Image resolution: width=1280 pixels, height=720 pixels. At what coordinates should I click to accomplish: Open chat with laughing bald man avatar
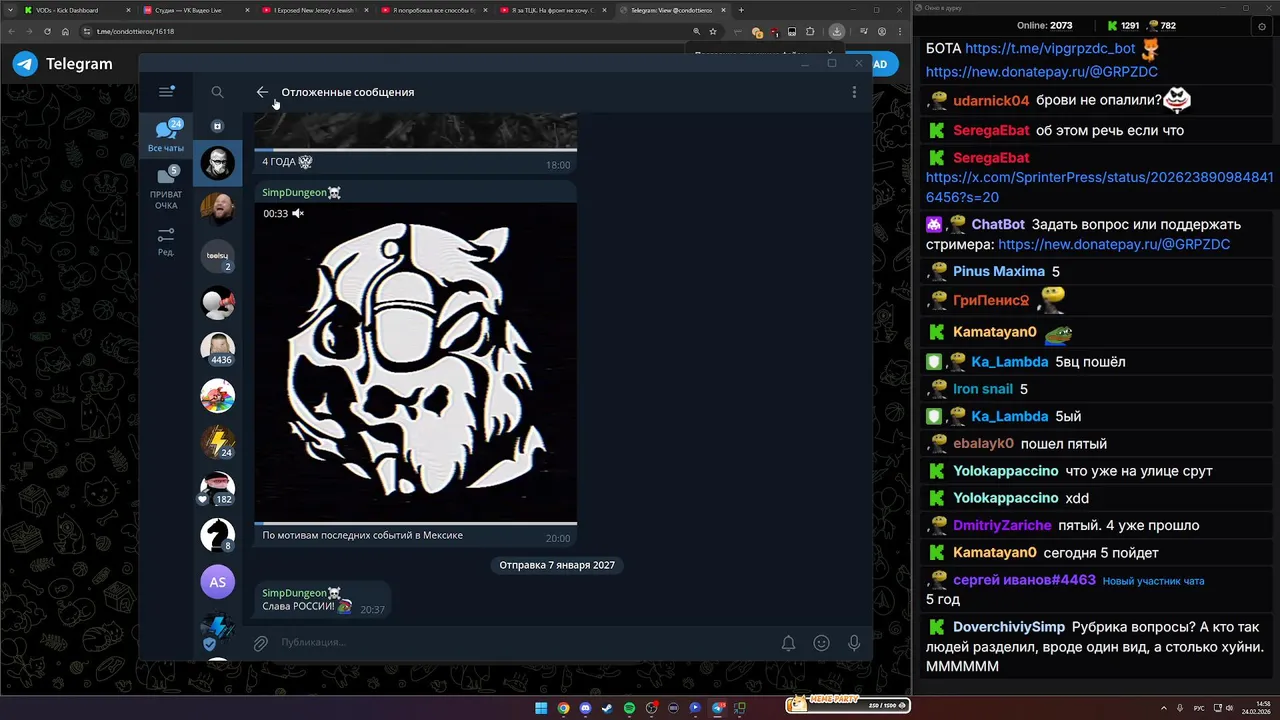218,209
